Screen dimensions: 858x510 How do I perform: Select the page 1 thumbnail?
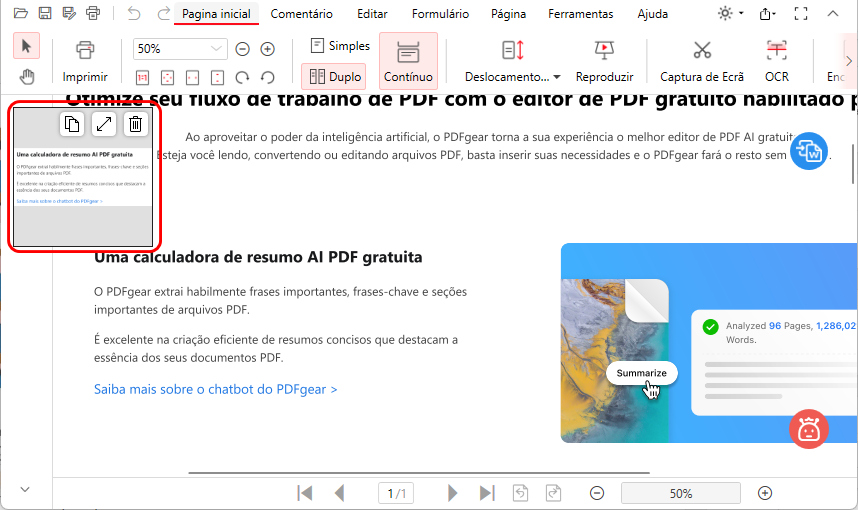[83, 177]
